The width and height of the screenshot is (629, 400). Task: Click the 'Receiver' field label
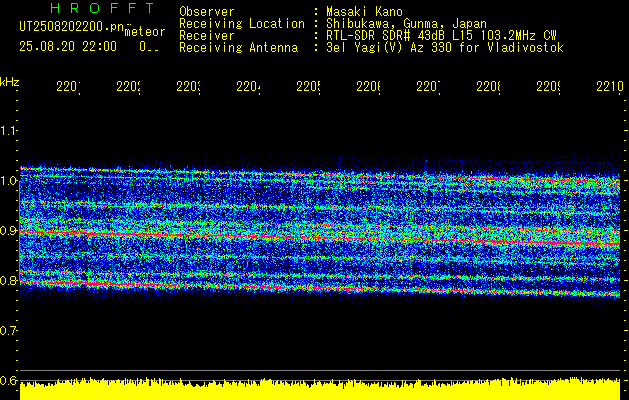pyautogui.click(x=207, y=36)
